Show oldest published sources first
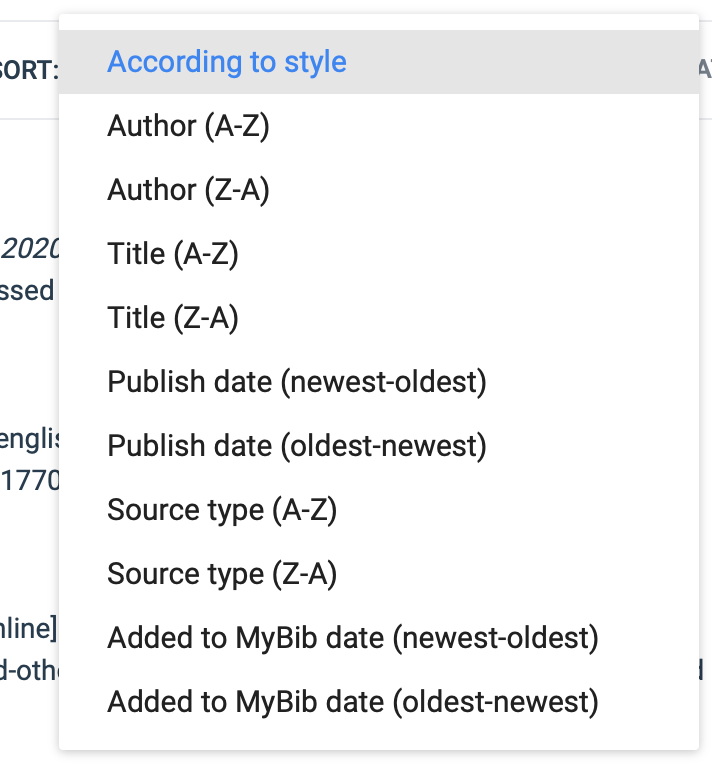Viewport: 712px width, 770px height. point(296,446)
